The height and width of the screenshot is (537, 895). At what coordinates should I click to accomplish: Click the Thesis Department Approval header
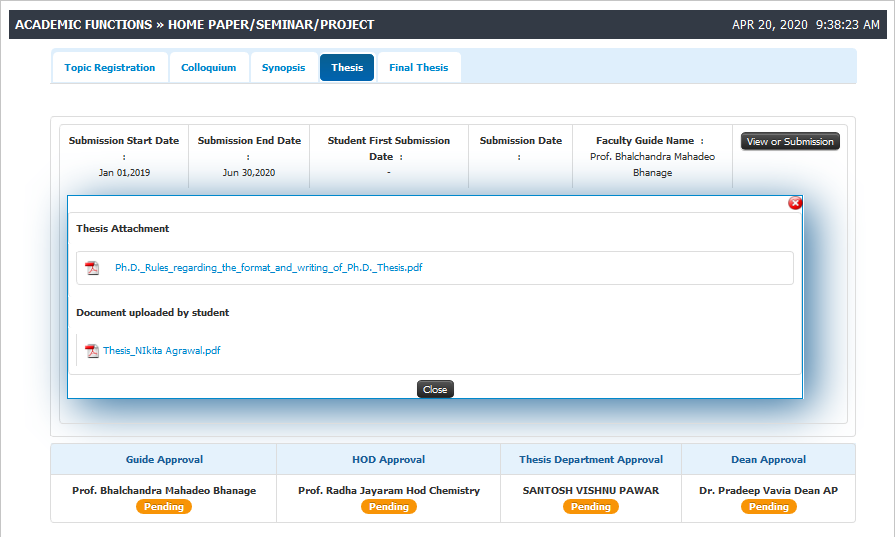point(591,459)
